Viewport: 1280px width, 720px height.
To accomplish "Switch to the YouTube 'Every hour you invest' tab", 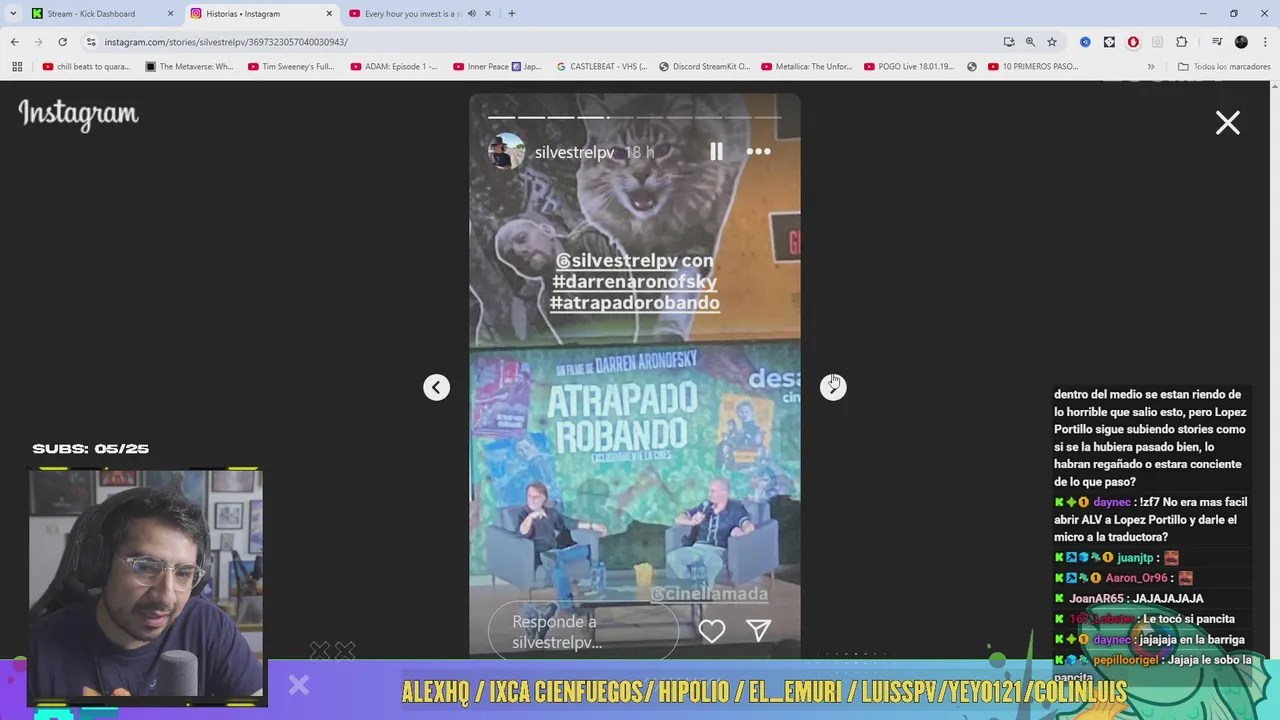I will [x=412, y=14].
